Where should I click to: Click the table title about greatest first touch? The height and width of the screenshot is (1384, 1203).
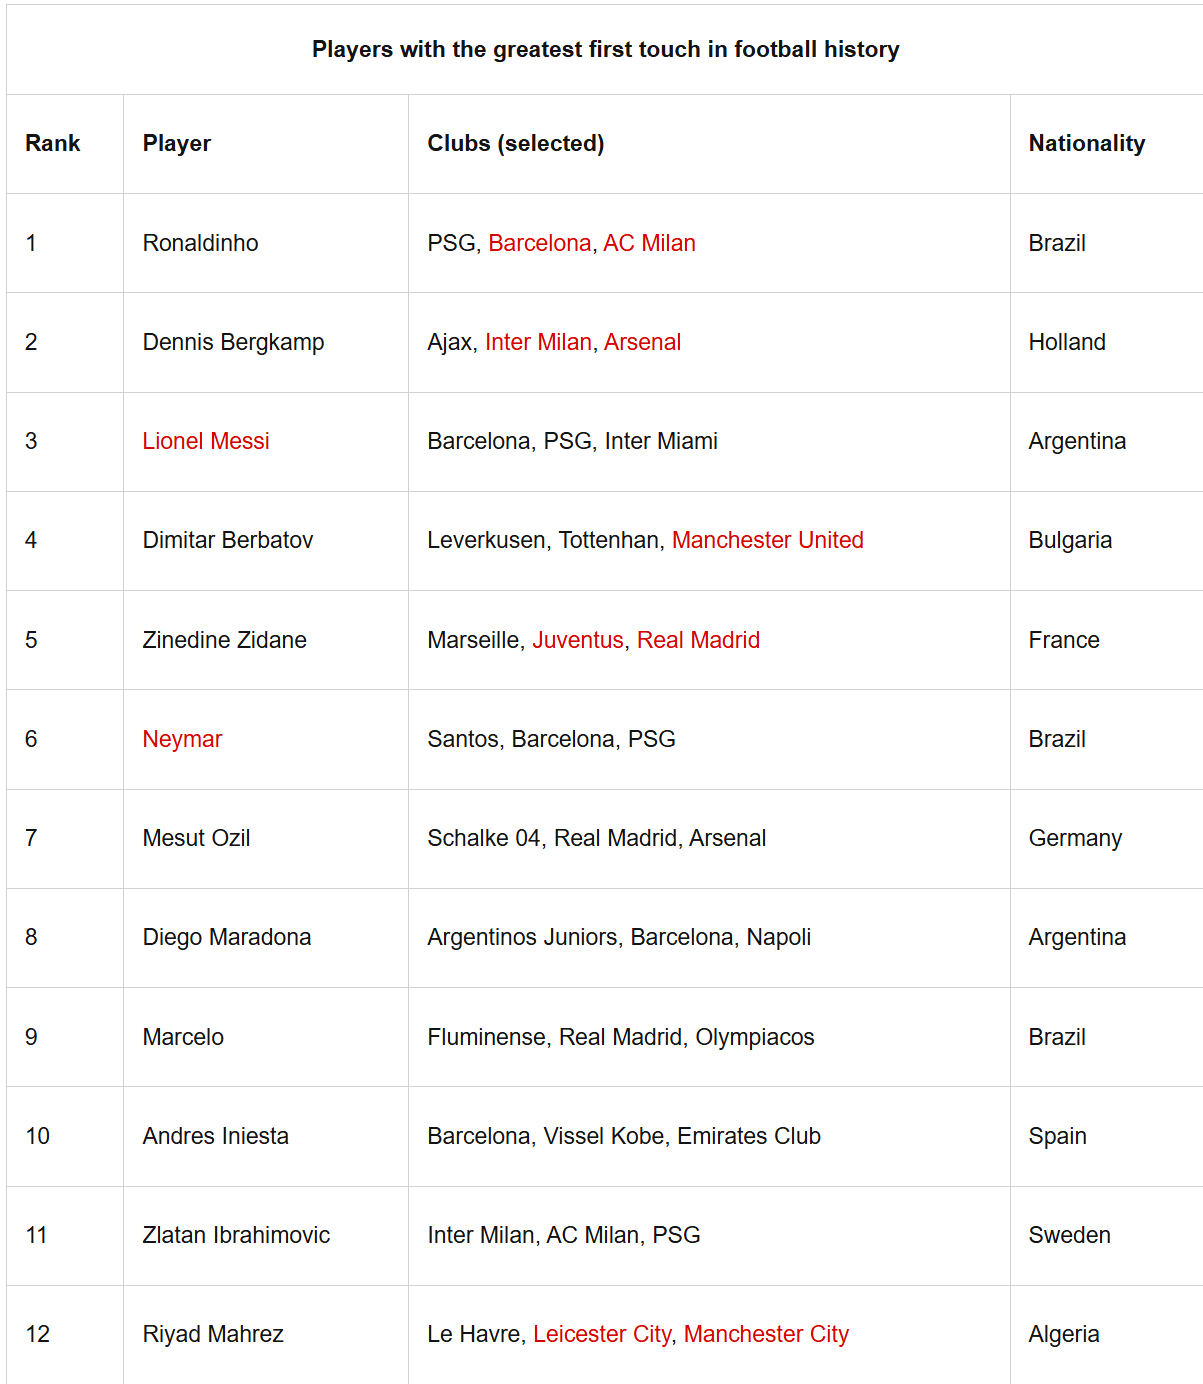point(605,49)
